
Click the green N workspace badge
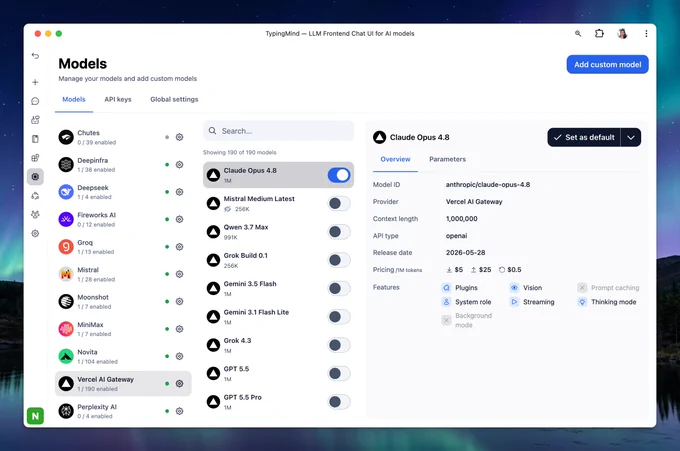tap(35, 416)
